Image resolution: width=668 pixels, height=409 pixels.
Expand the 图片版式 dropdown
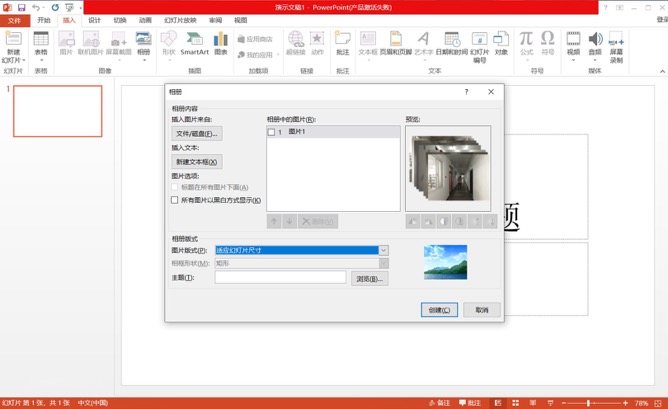click(x=383, y=250)
